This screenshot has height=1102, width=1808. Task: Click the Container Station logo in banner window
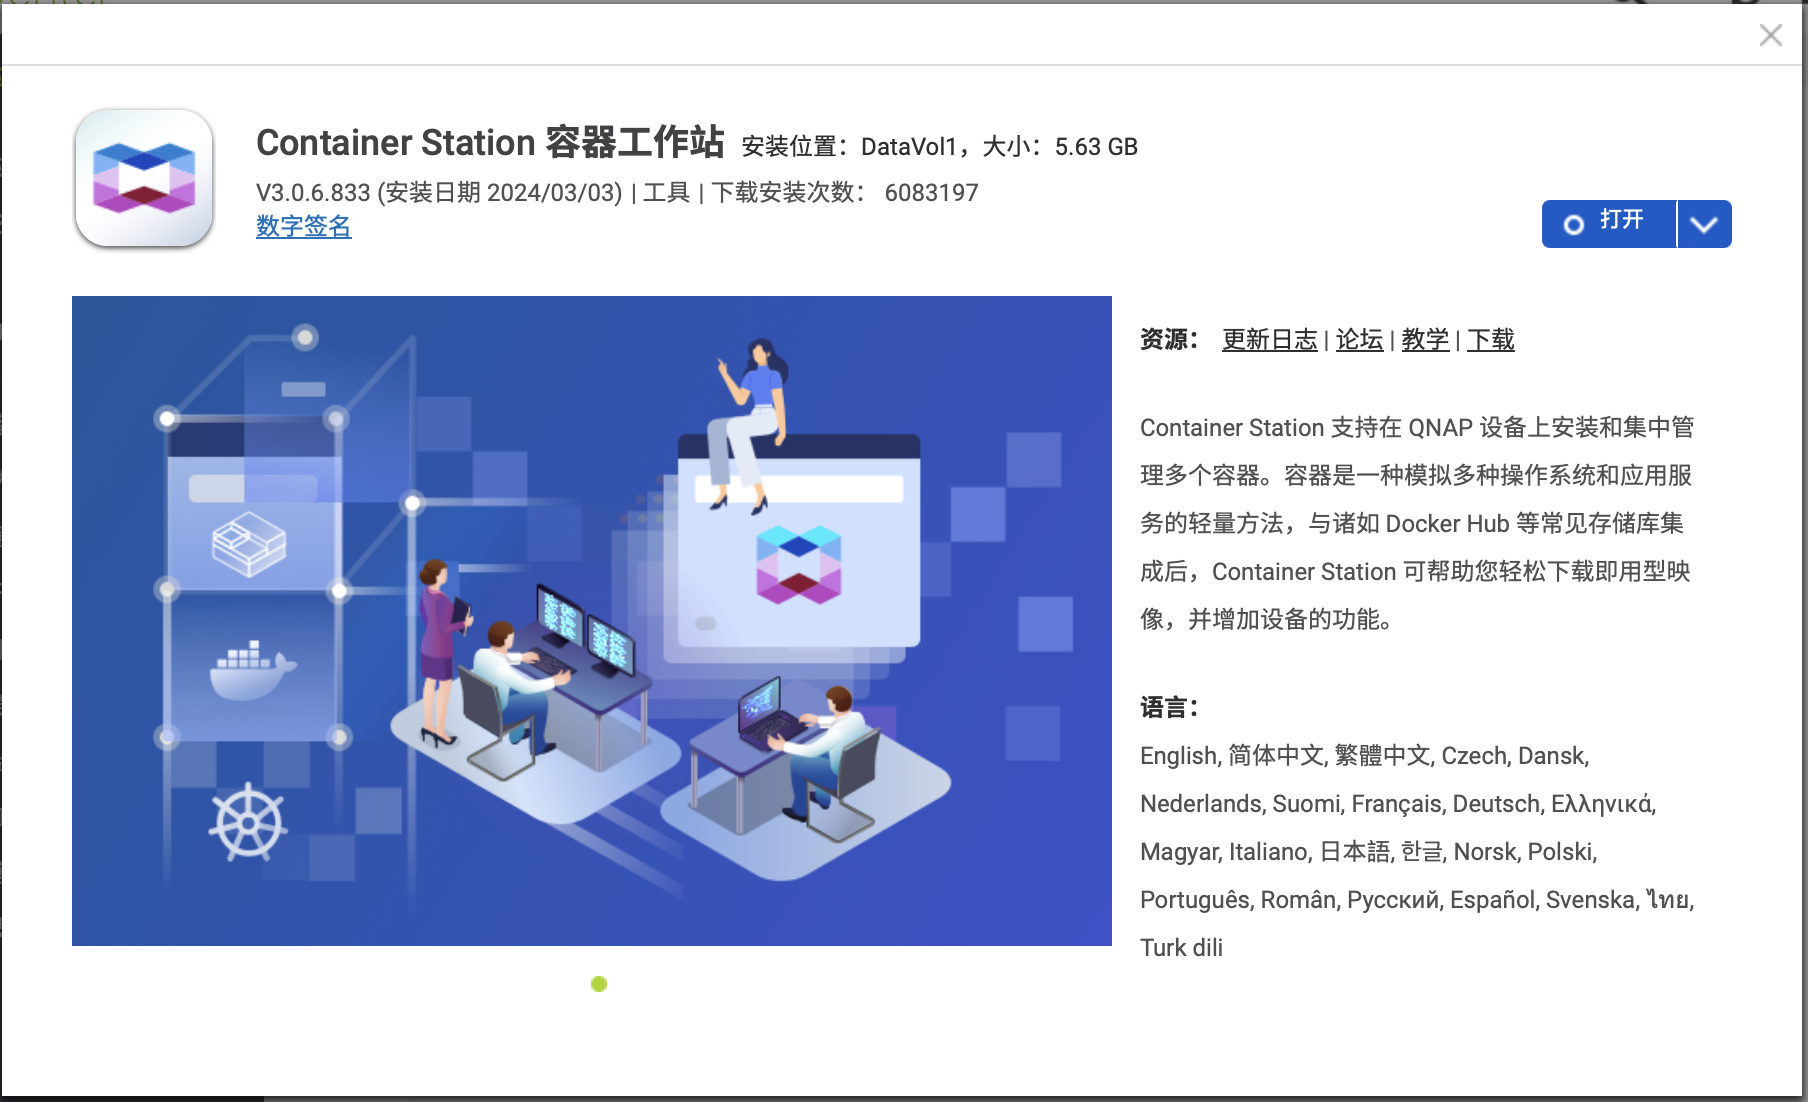pyautogui.click(x=798, y=564)
